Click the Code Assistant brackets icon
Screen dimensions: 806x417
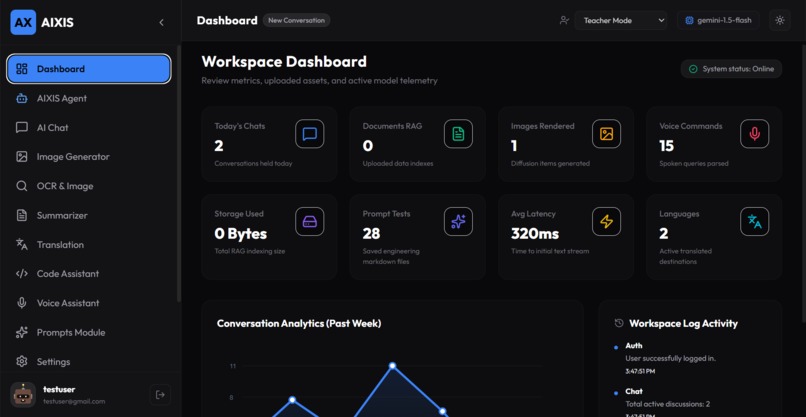pos(22,274)
